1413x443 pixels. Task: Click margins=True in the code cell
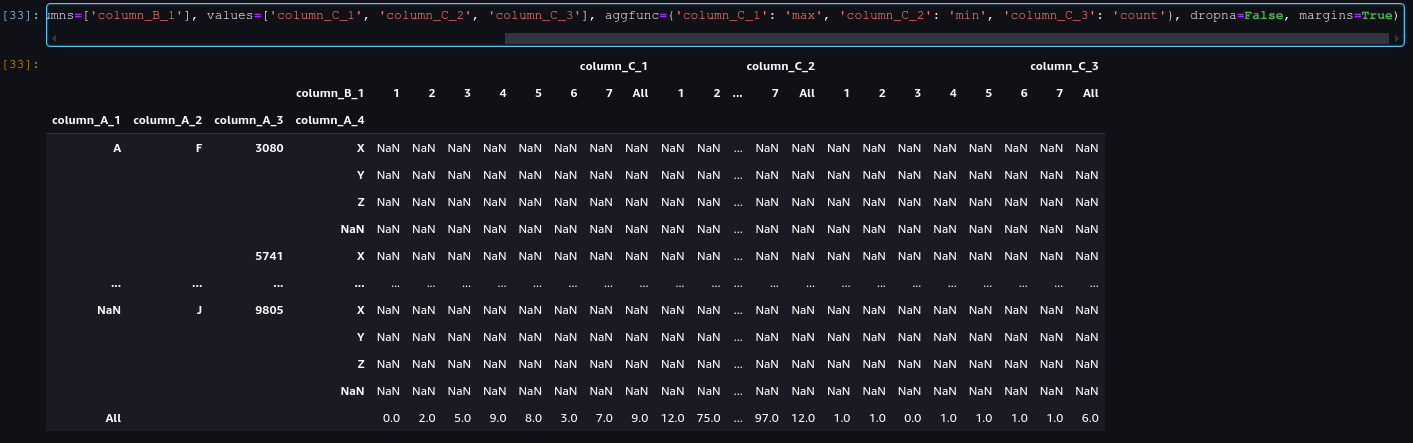tap(1347, 16)
